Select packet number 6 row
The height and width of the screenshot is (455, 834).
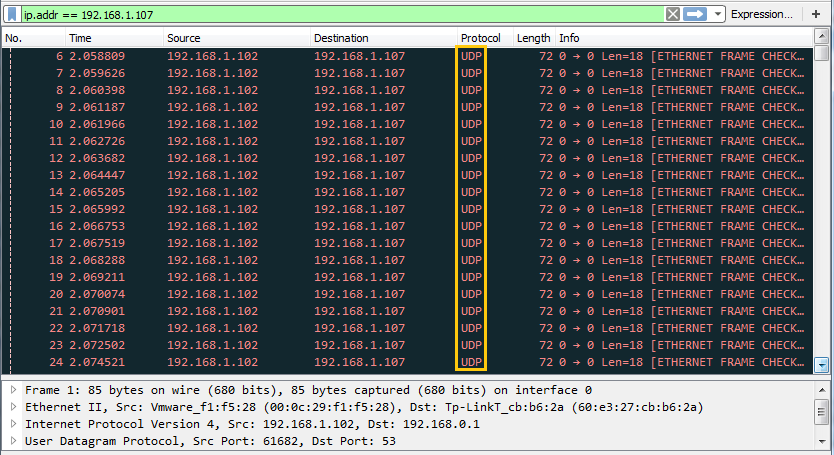coord(408,56)
